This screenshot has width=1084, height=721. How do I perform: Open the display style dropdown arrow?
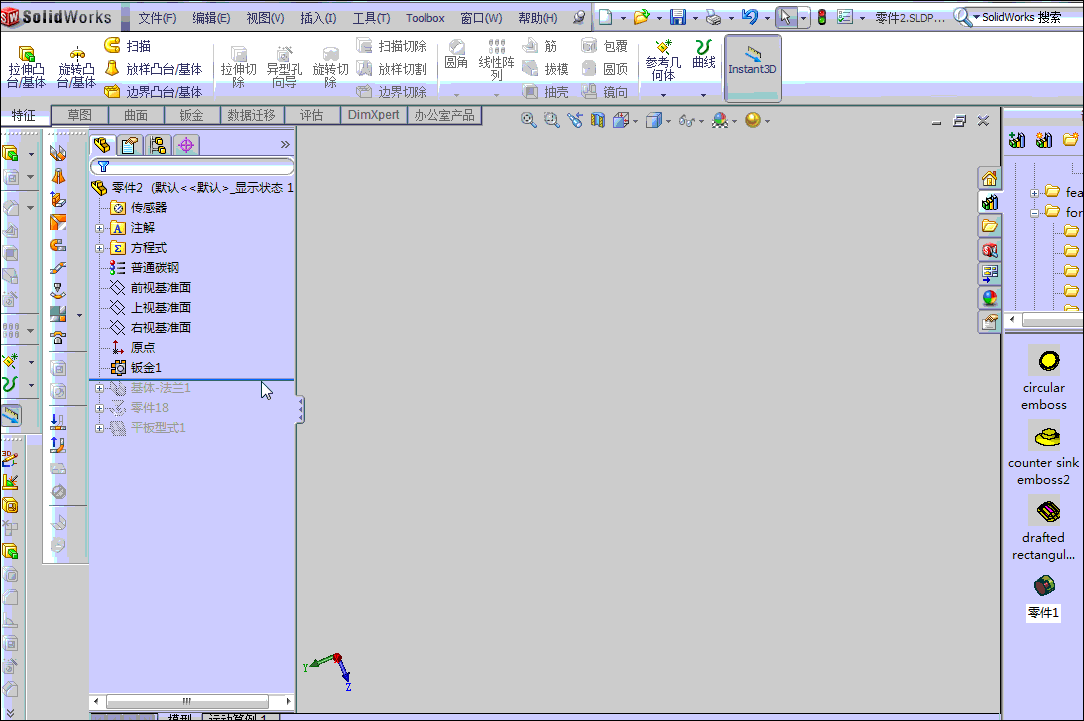669,122
